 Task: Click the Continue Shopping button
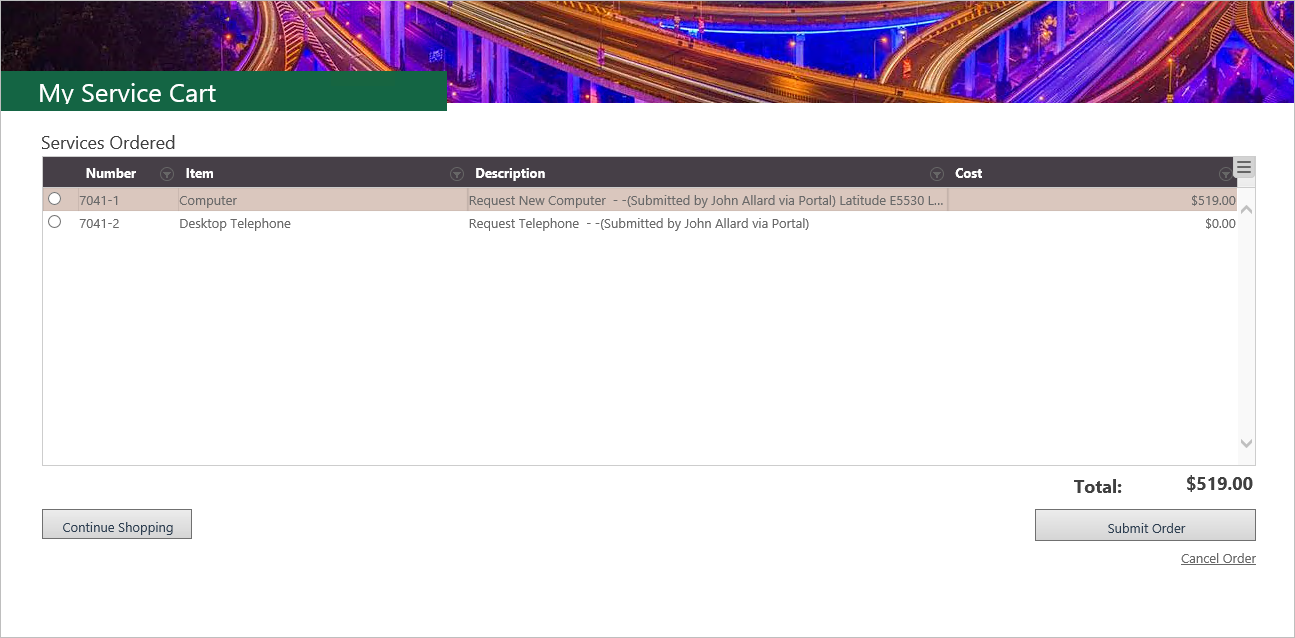point(117,525)
